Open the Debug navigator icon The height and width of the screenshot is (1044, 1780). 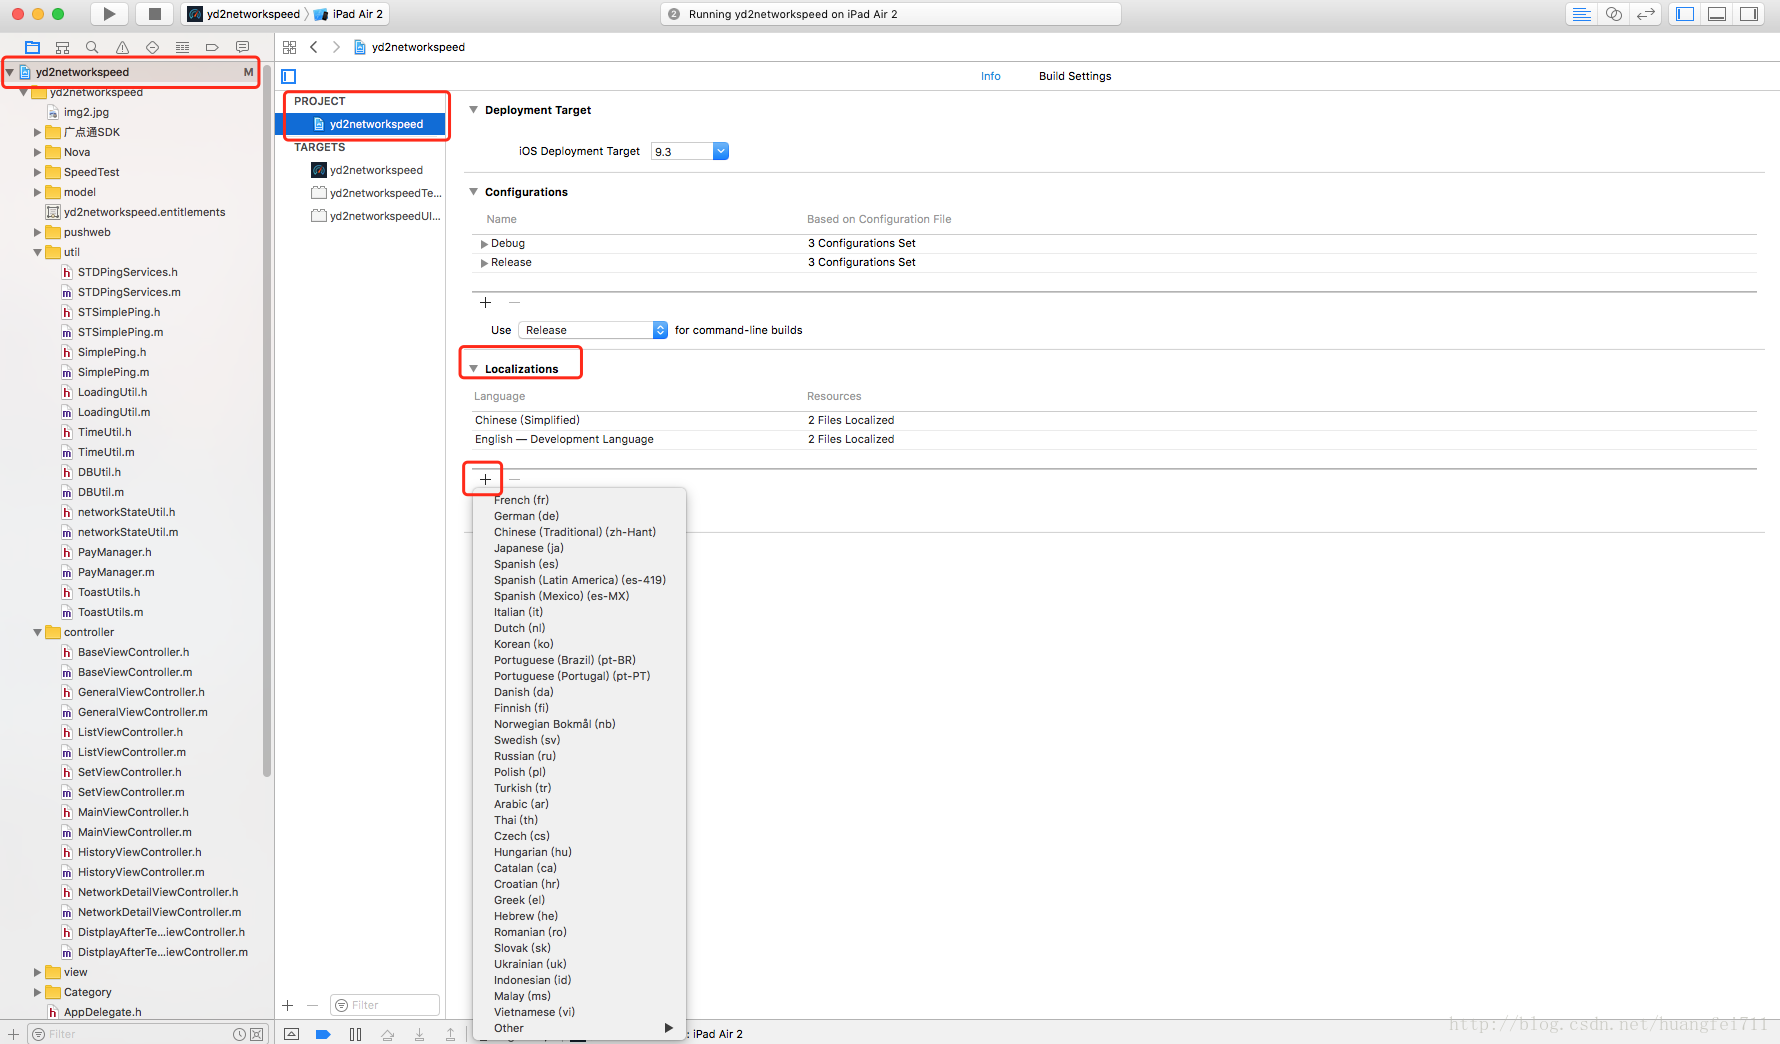point(182,47)
